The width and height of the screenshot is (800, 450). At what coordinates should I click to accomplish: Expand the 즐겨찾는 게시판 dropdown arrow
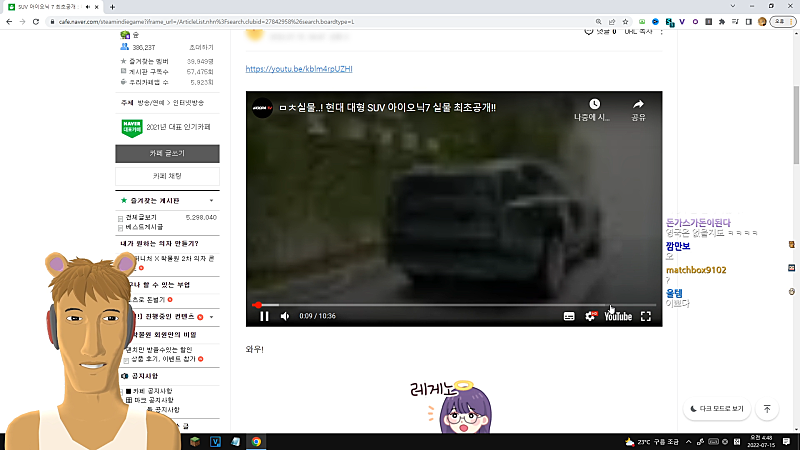[211, 201]
